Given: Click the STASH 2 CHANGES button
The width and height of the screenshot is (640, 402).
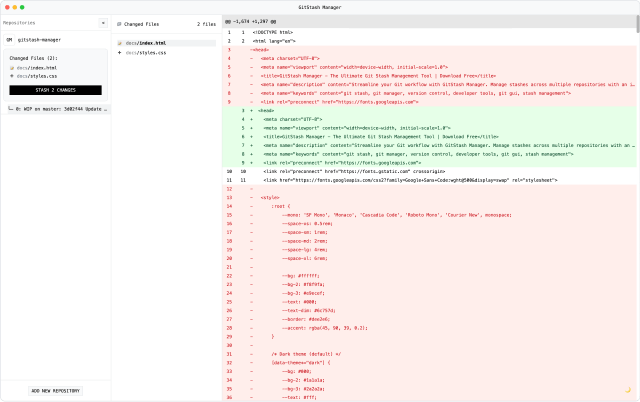Looking at the screenshot, I should click(x=56, y=90).
